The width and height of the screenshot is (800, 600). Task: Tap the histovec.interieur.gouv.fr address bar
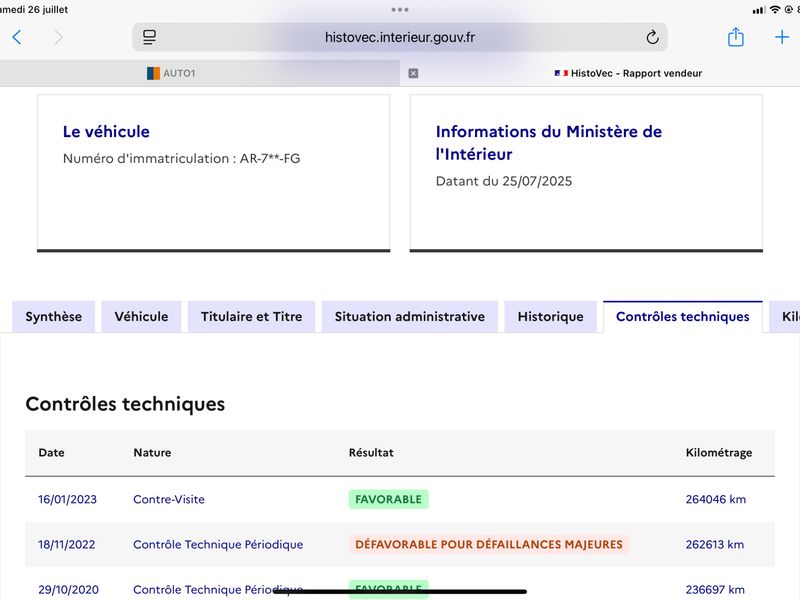400,37
